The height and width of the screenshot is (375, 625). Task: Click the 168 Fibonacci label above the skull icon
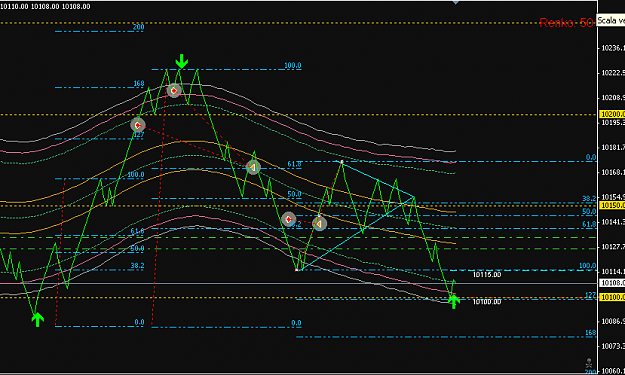coord(591,332)
